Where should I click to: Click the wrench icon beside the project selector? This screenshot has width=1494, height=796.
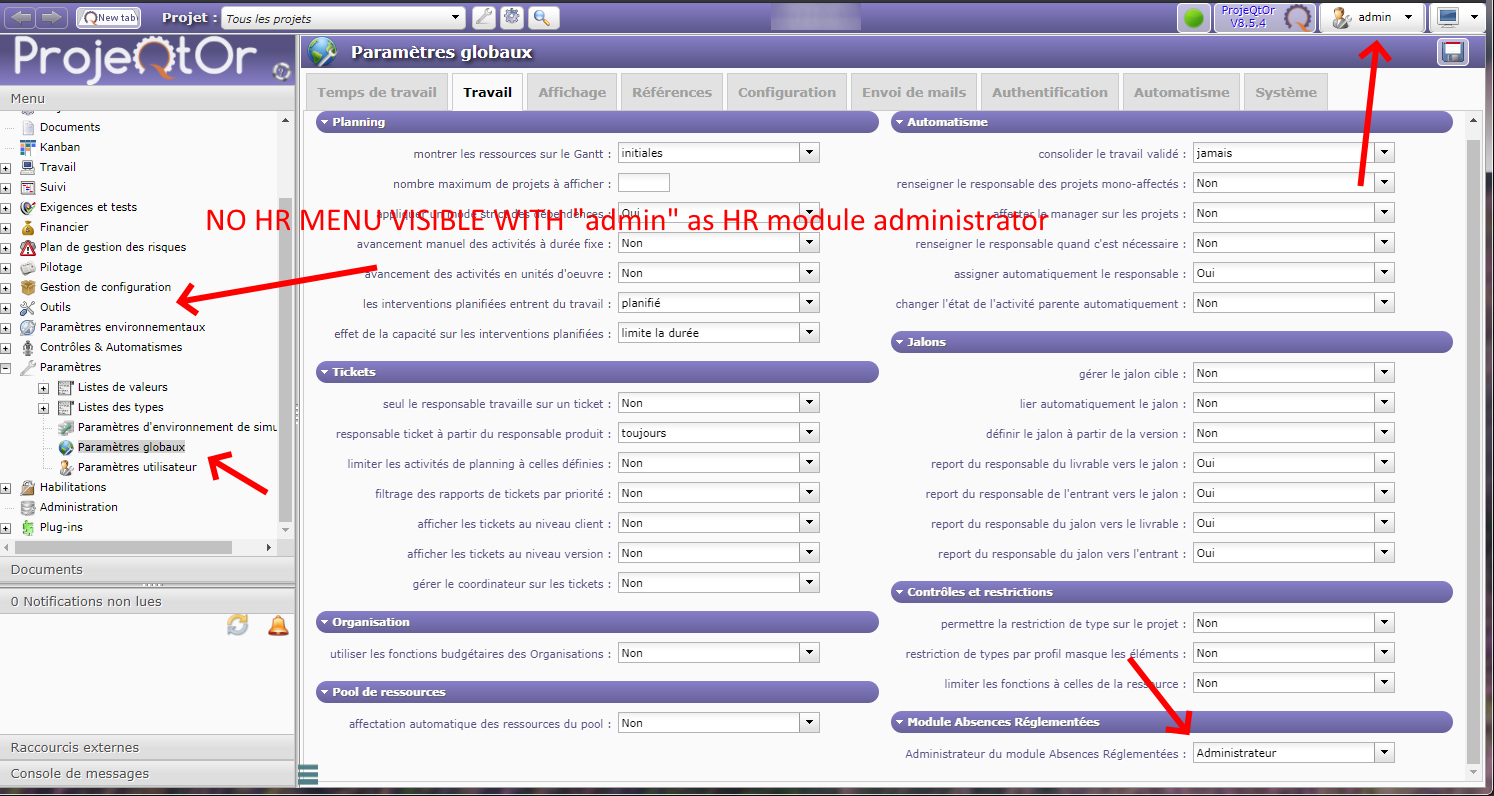pos(483,17)
